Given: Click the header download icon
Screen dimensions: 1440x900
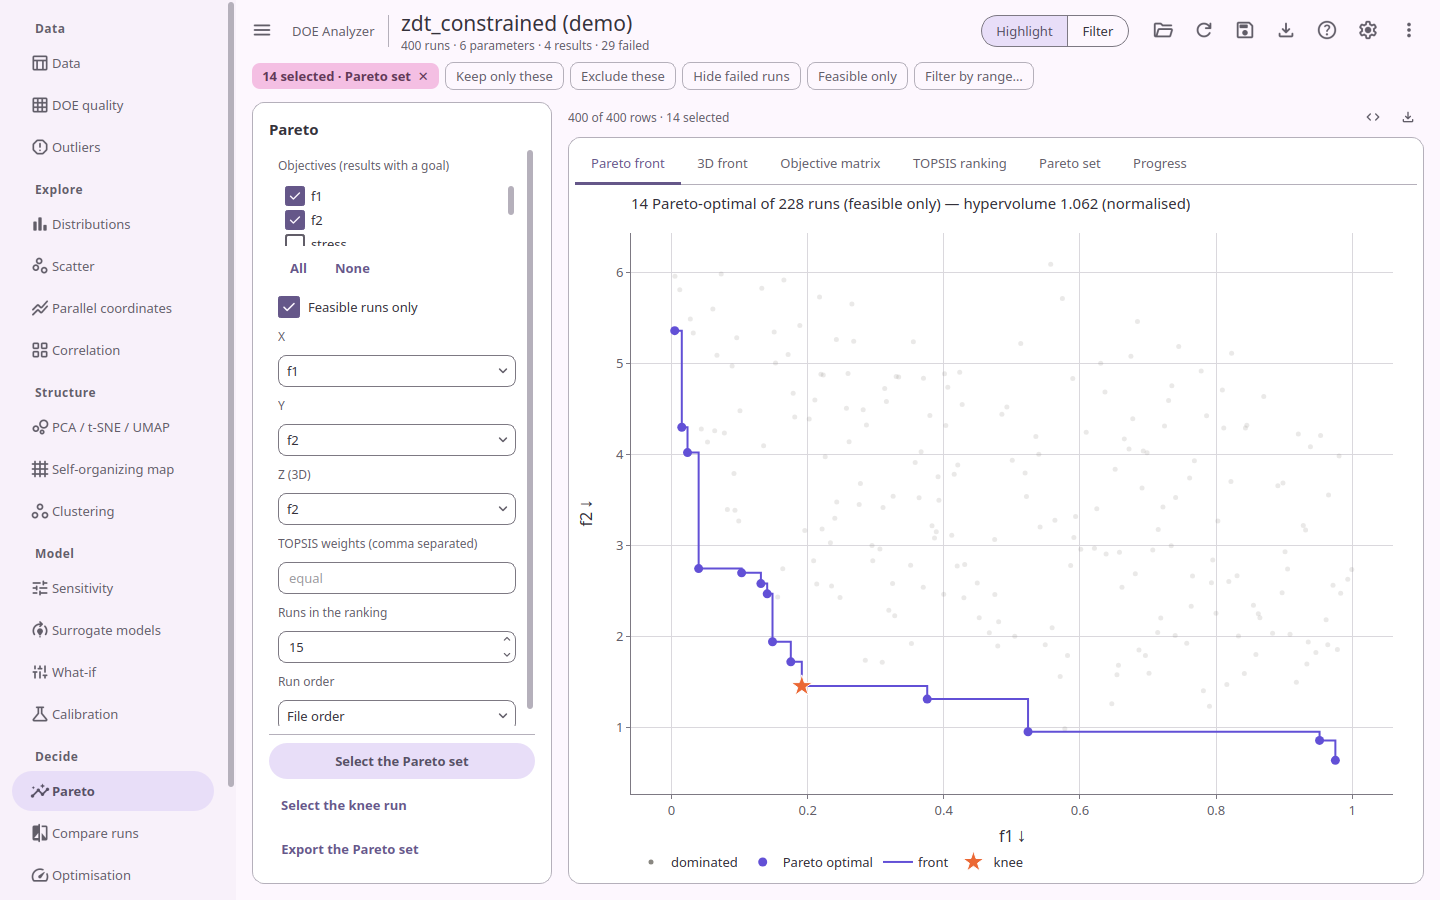Looking at the screenshot, I should pyautogui.click(x=1286, y=30).
